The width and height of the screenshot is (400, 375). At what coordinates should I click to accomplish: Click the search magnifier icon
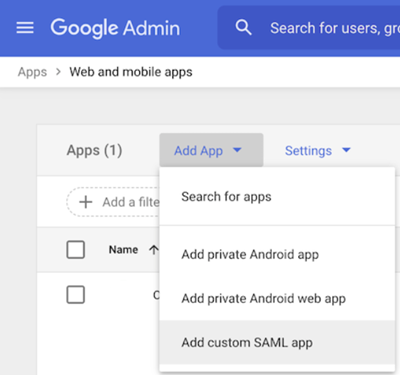[x=243, y=28]
